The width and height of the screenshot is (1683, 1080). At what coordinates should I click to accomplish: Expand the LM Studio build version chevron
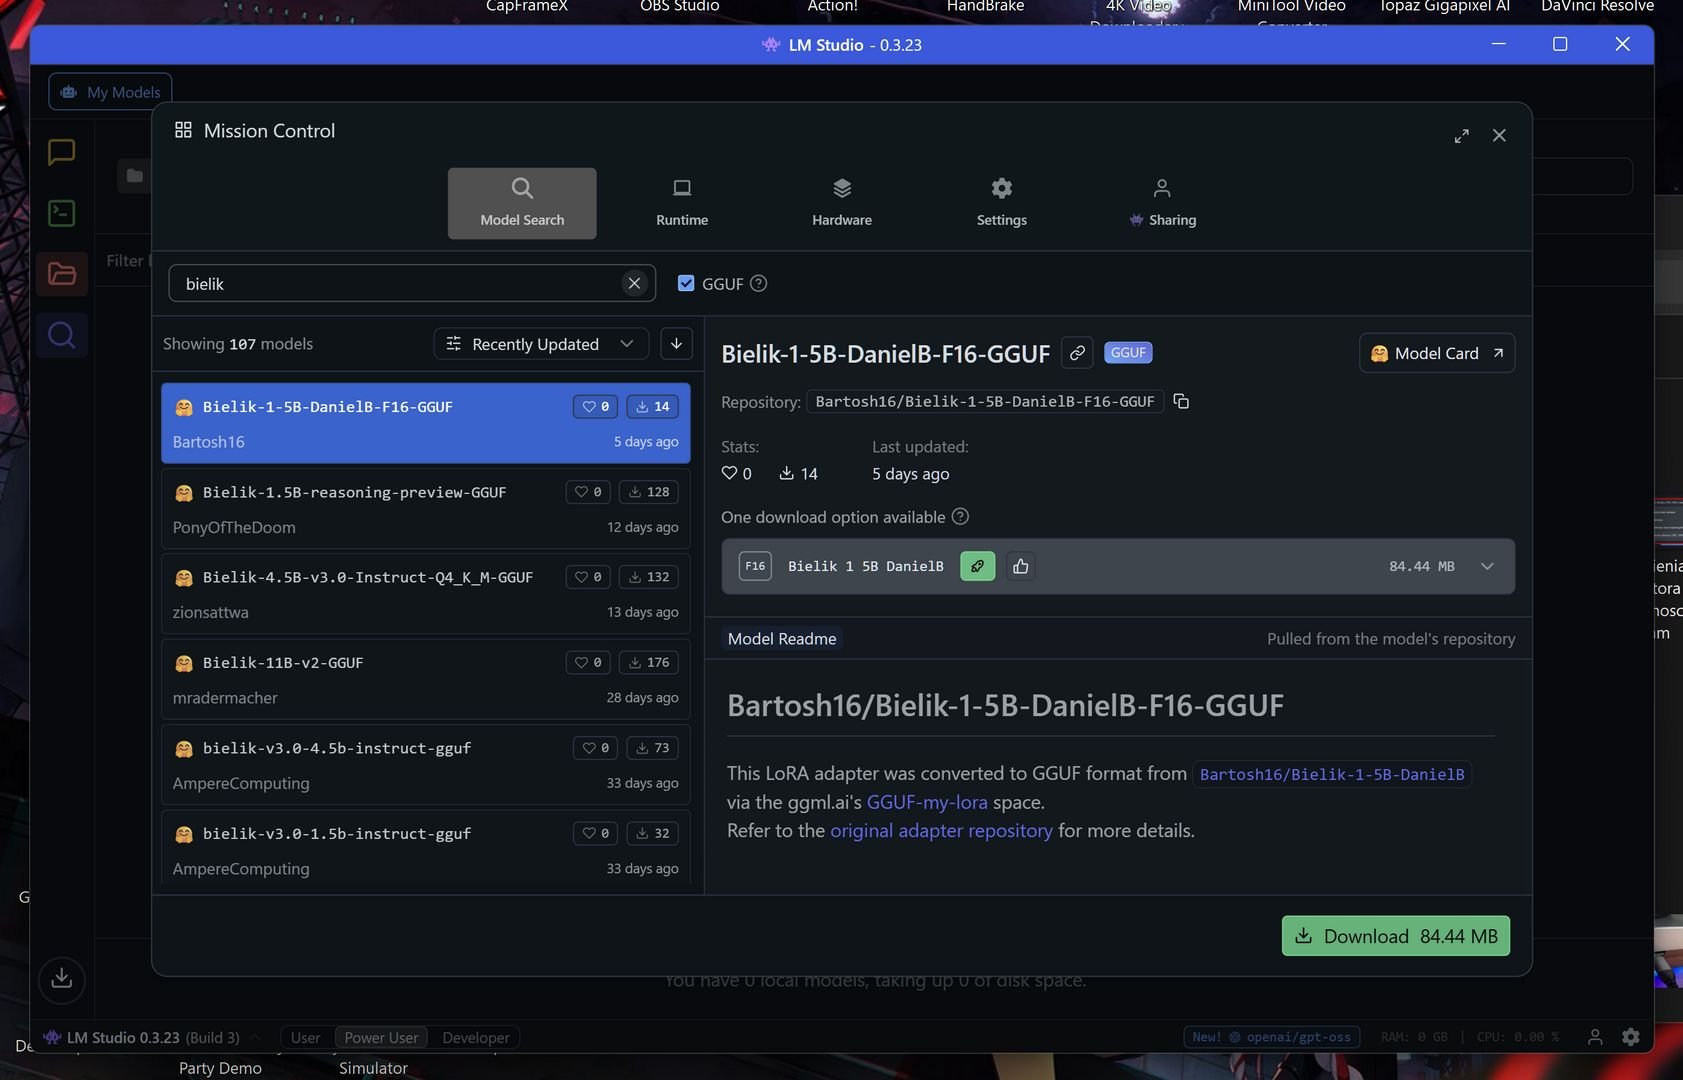click(x=255, y=1037)
